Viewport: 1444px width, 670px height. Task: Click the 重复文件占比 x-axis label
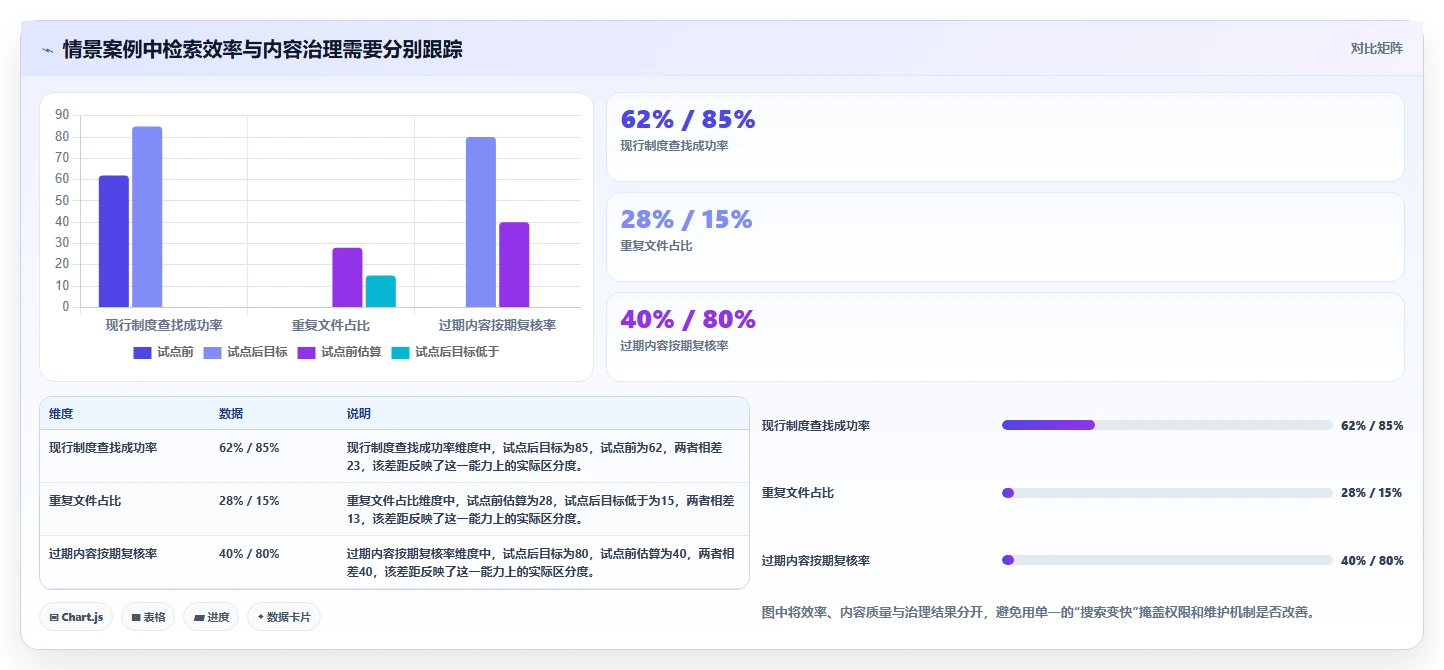tap(331, 325)
